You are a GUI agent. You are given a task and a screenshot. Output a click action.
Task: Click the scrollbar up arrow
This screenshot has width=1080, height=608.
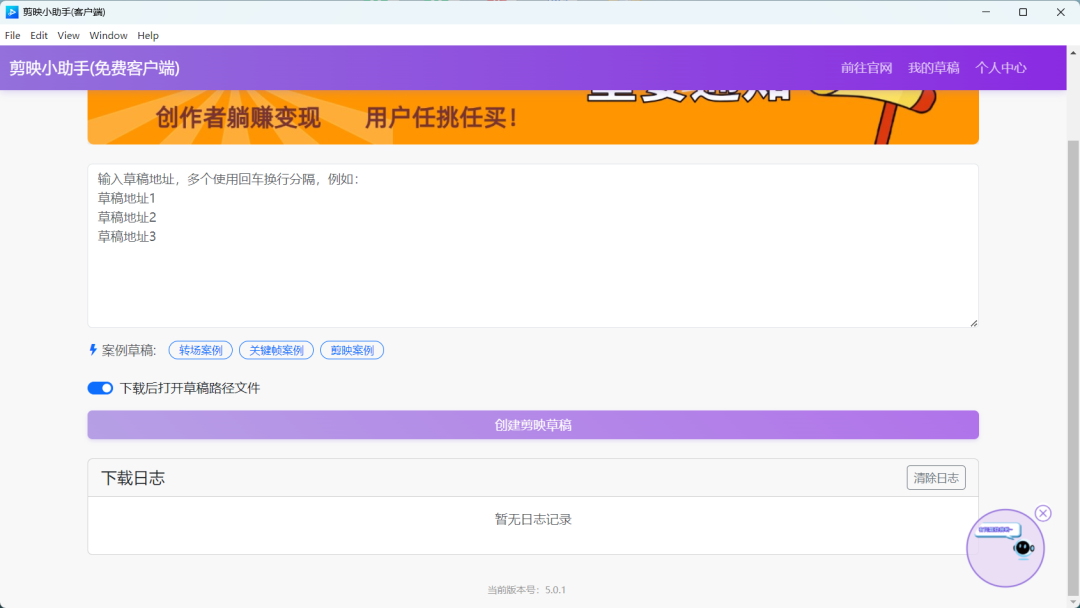coord(1073,52)
